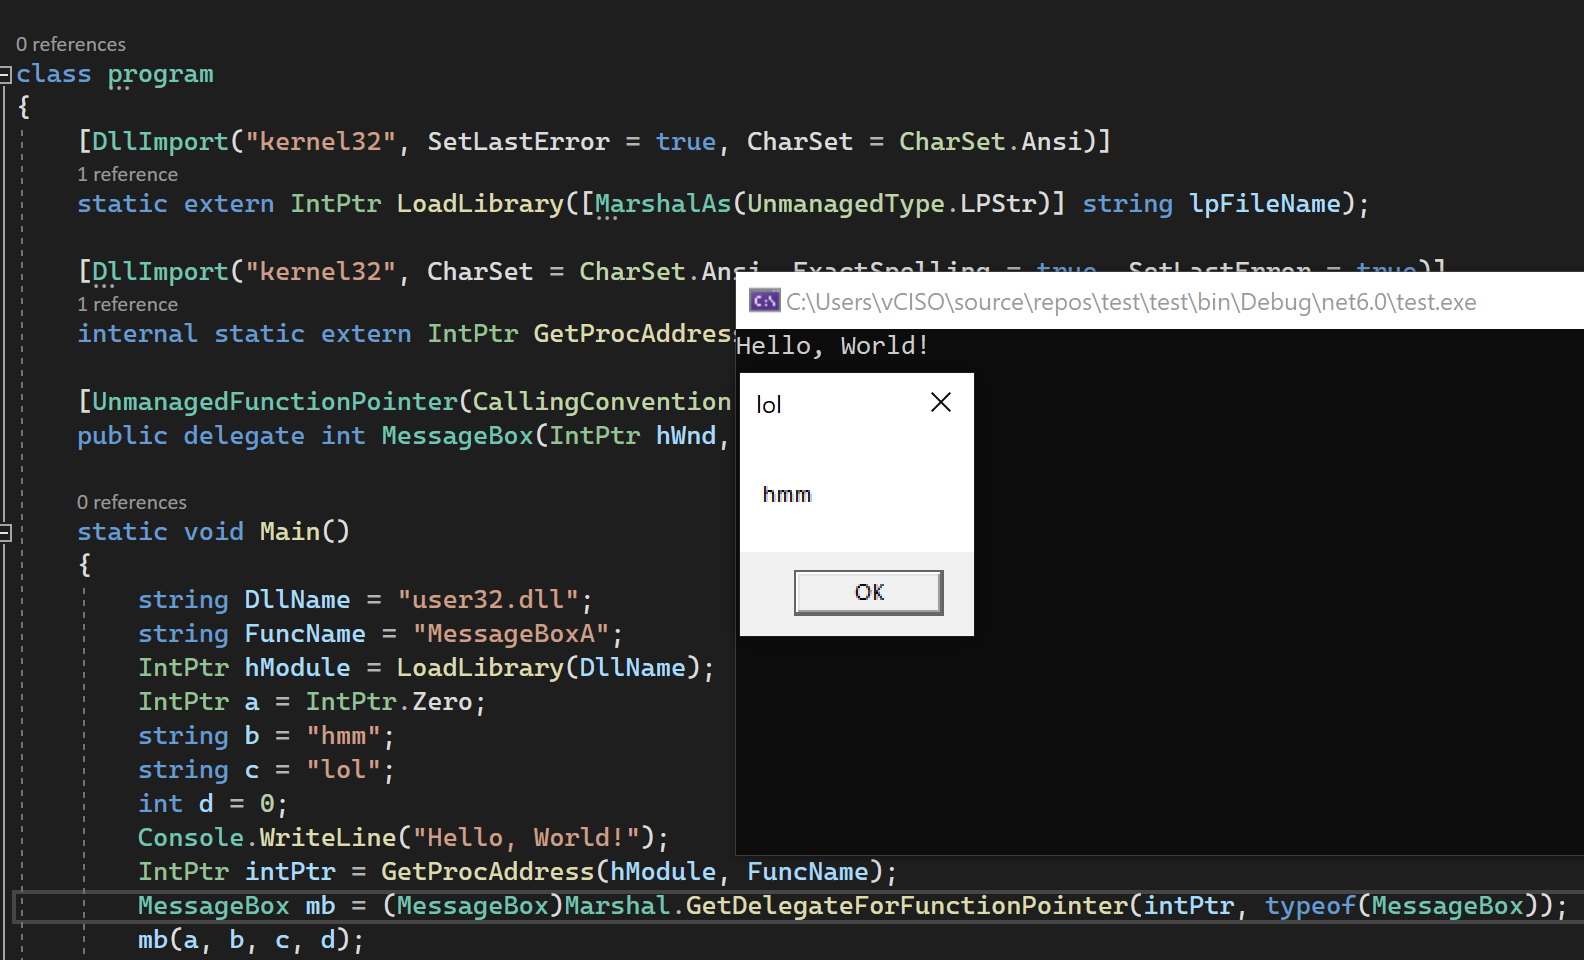Open '1 reference' CodeLens above LoadLibrary
Viewport: 1584px width, 960px height.
point(127,174)
